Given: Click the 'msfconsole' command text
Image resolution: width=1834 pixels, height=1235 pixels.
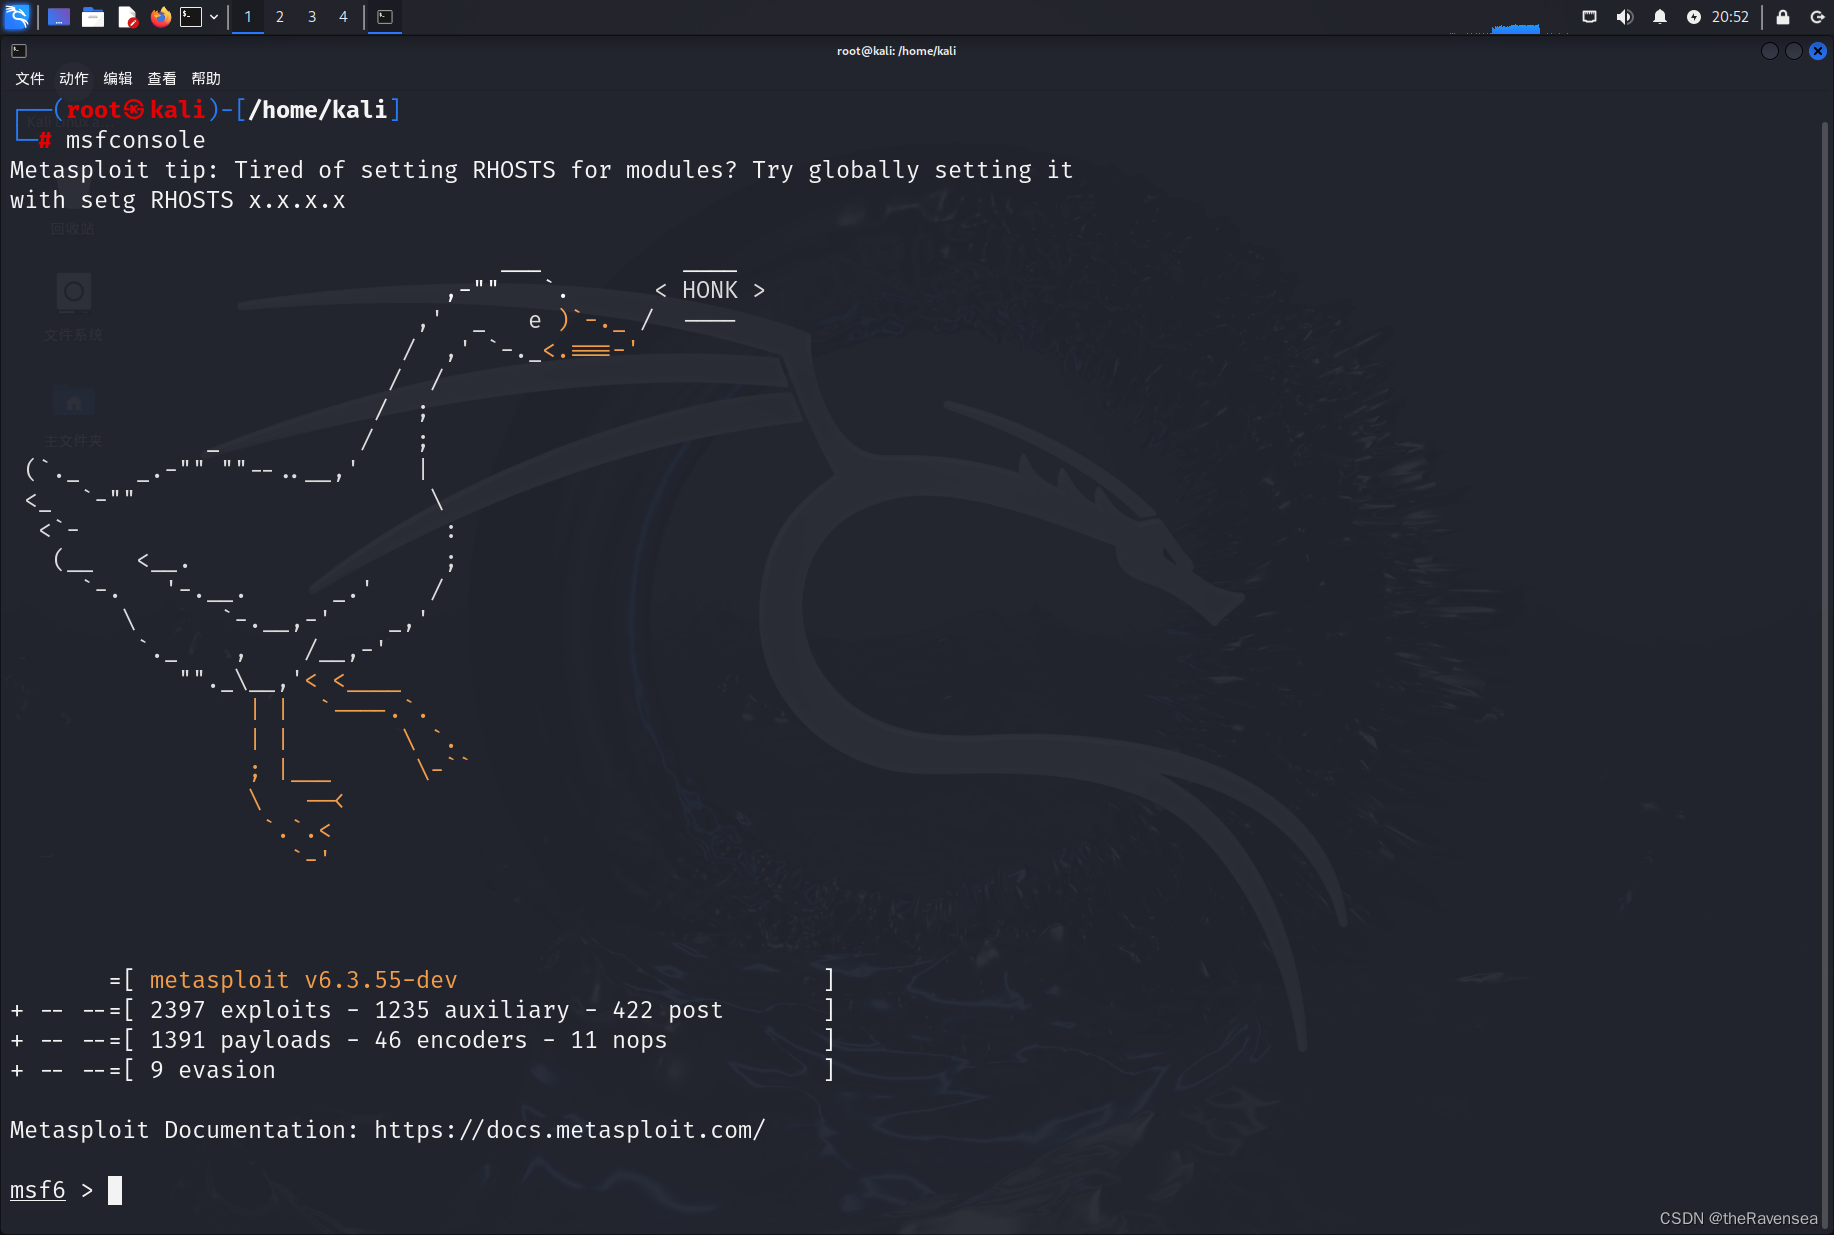Looking at the screenshot, I should pyautogui.click(x=136, y=140).
